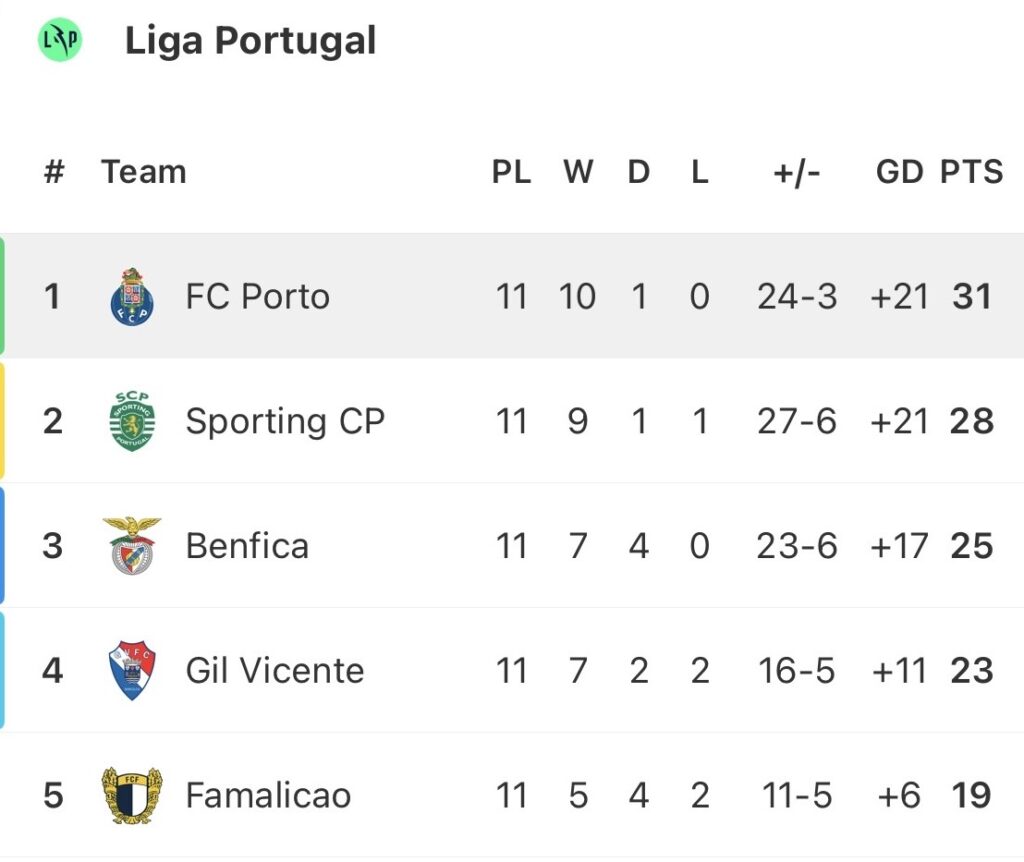This screenshot has height=862, width=1024.
Task: Click the +/- goals column header
Action: (x=797, y=172)
